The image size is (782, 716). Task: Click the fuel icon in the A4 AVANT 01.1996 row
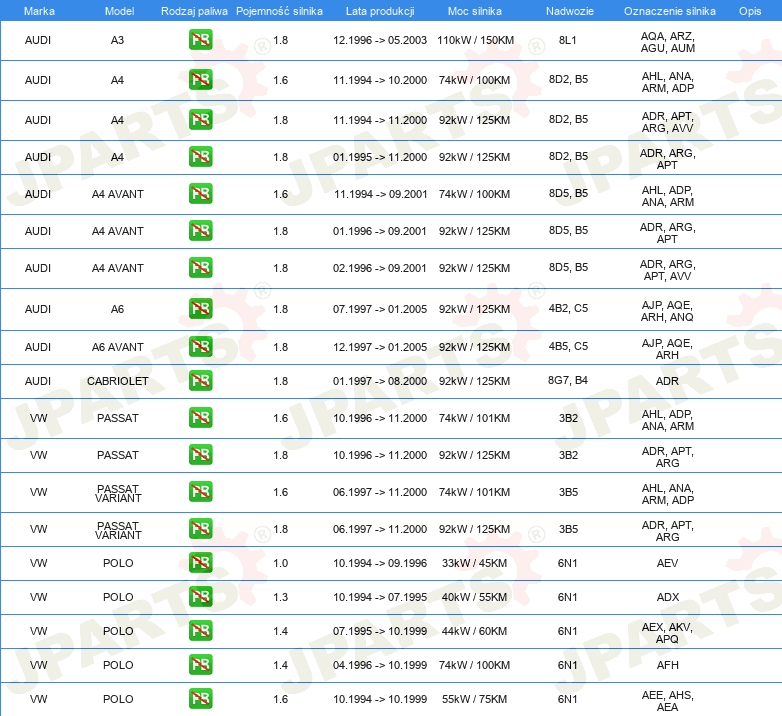[200, 231]
